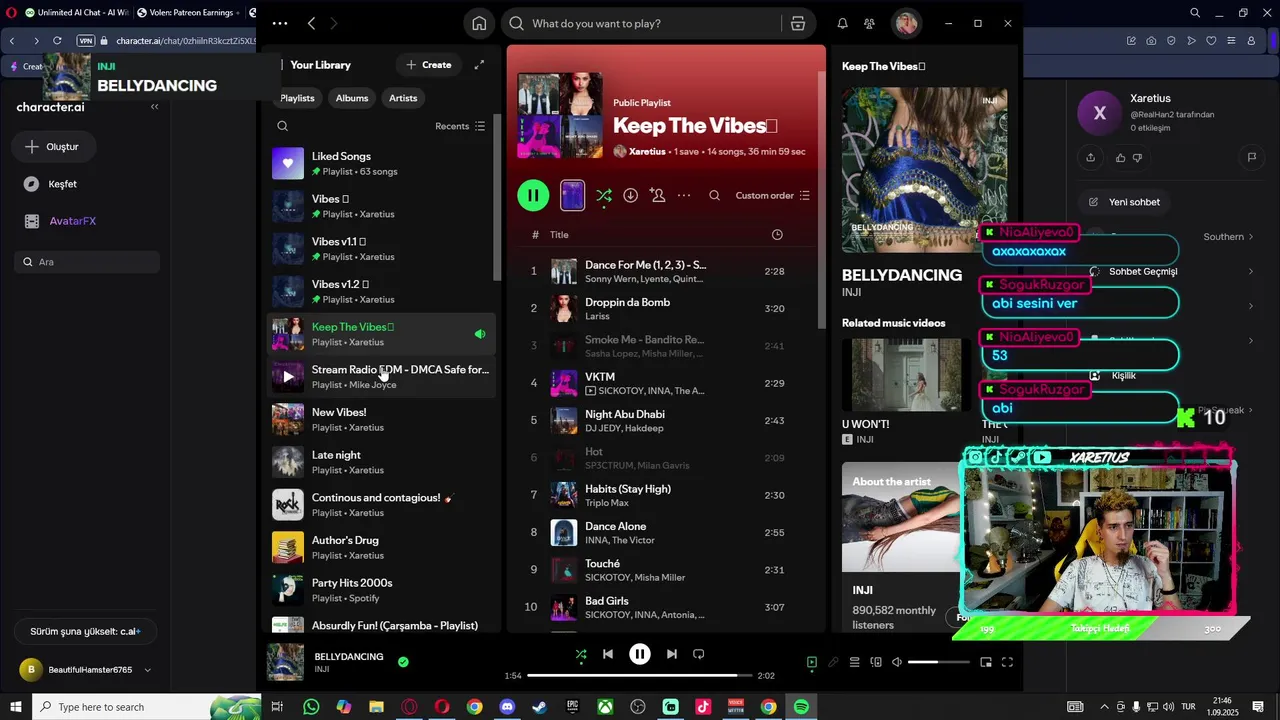Invite collaborators to the playlist
This screenshot has height=720, width=1280.
[x=657, y=195]
